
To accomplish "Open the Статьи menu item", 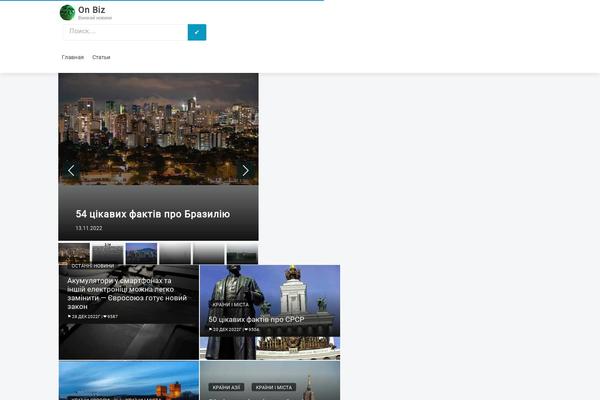I will (x=101, y=57).
